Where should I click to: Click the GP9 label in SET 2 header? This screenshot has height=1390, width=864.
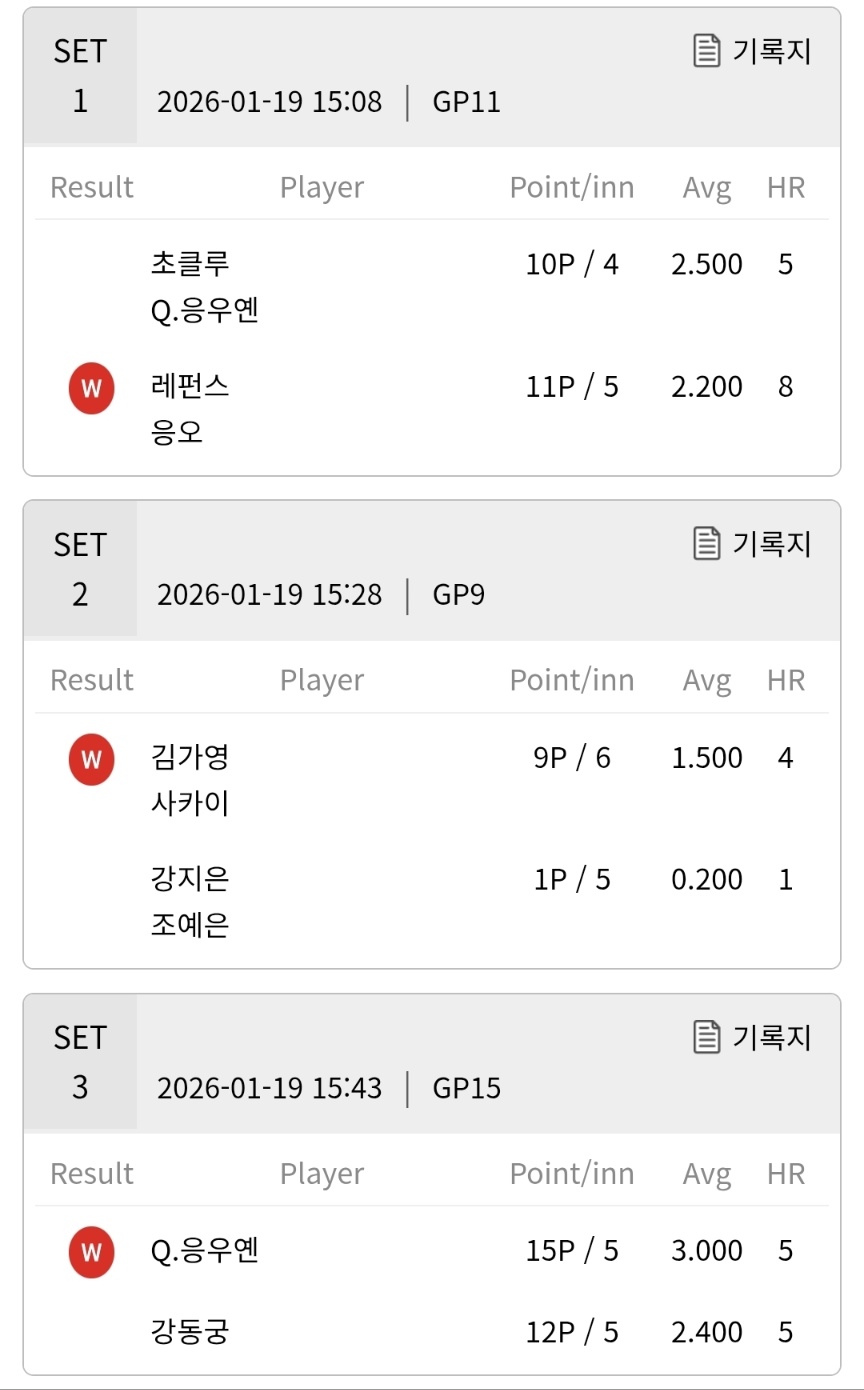(x=459, y=595)
